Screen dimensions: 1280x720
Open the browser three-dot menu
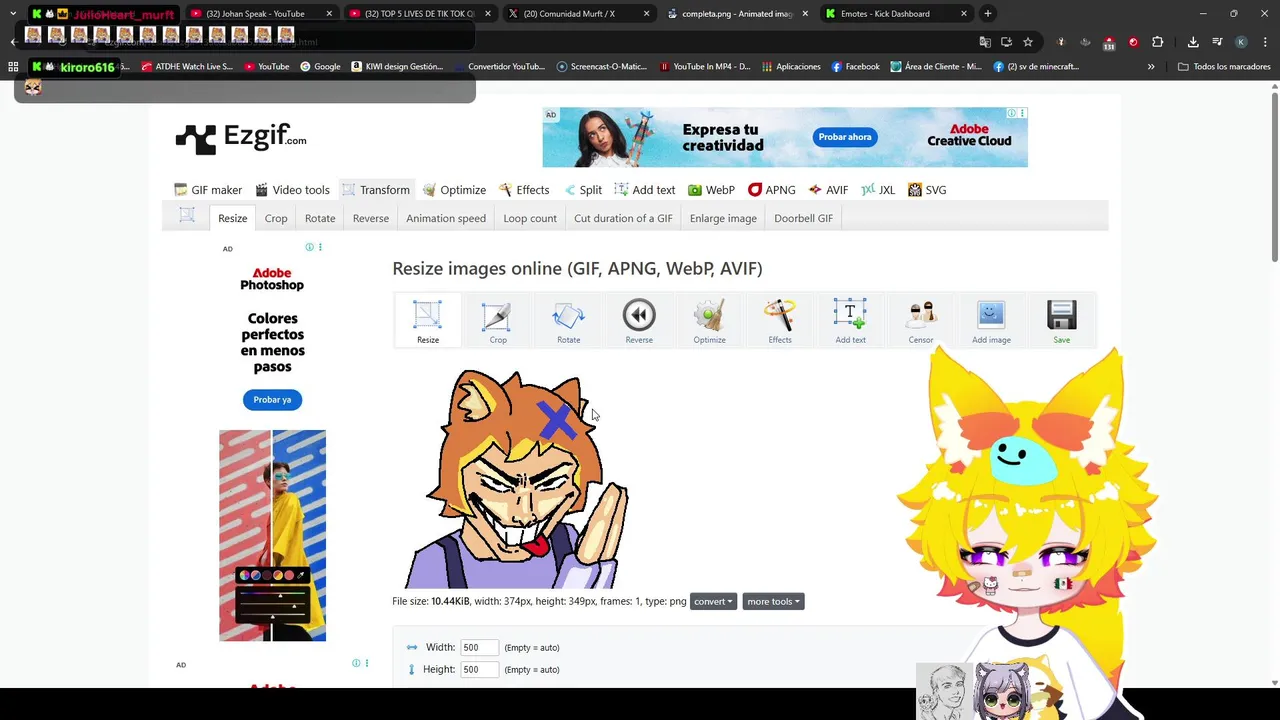point(1265,42)
